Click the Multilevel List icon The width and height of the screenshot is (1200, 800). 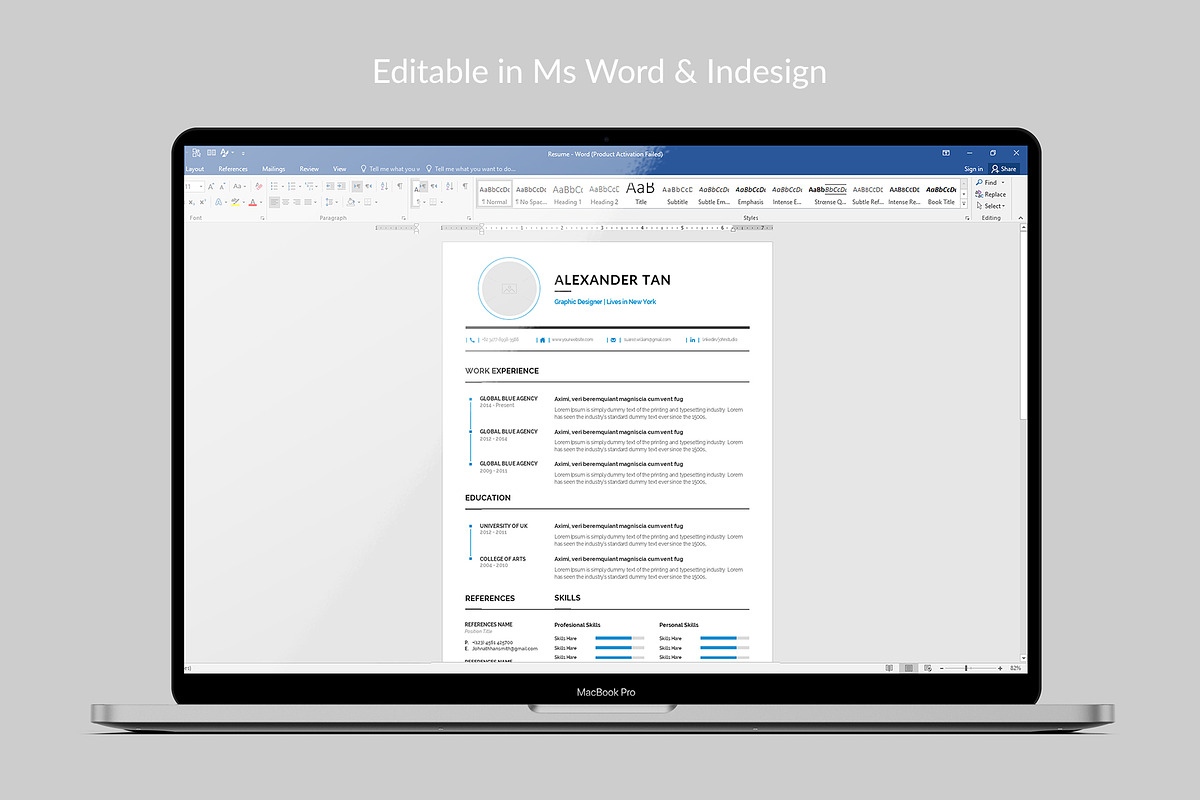pos(309,186)
